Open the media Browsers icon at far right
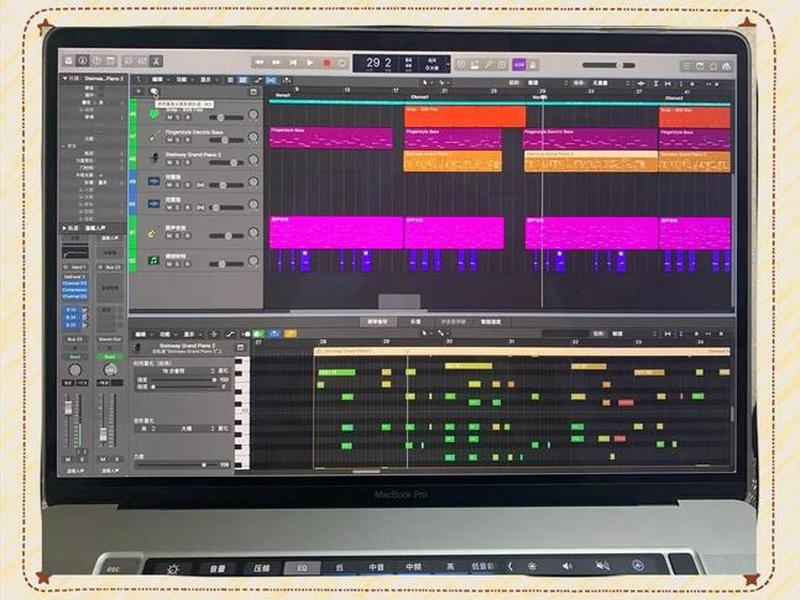This screenshot has width=800, height=600. coord(727,66)
